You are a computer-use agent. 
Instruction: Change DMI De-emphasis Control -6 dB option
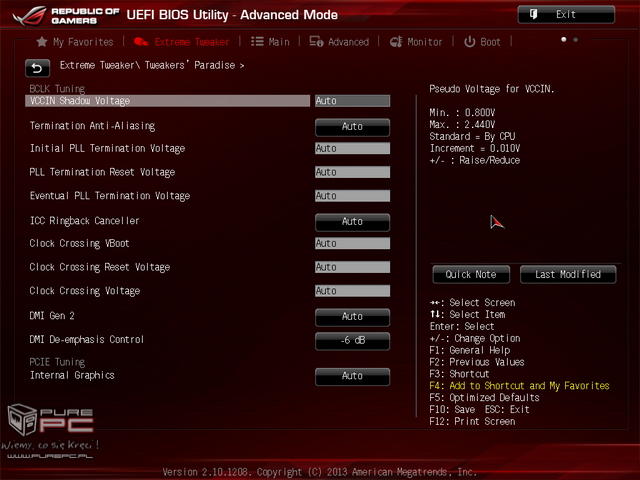(352, 341)
